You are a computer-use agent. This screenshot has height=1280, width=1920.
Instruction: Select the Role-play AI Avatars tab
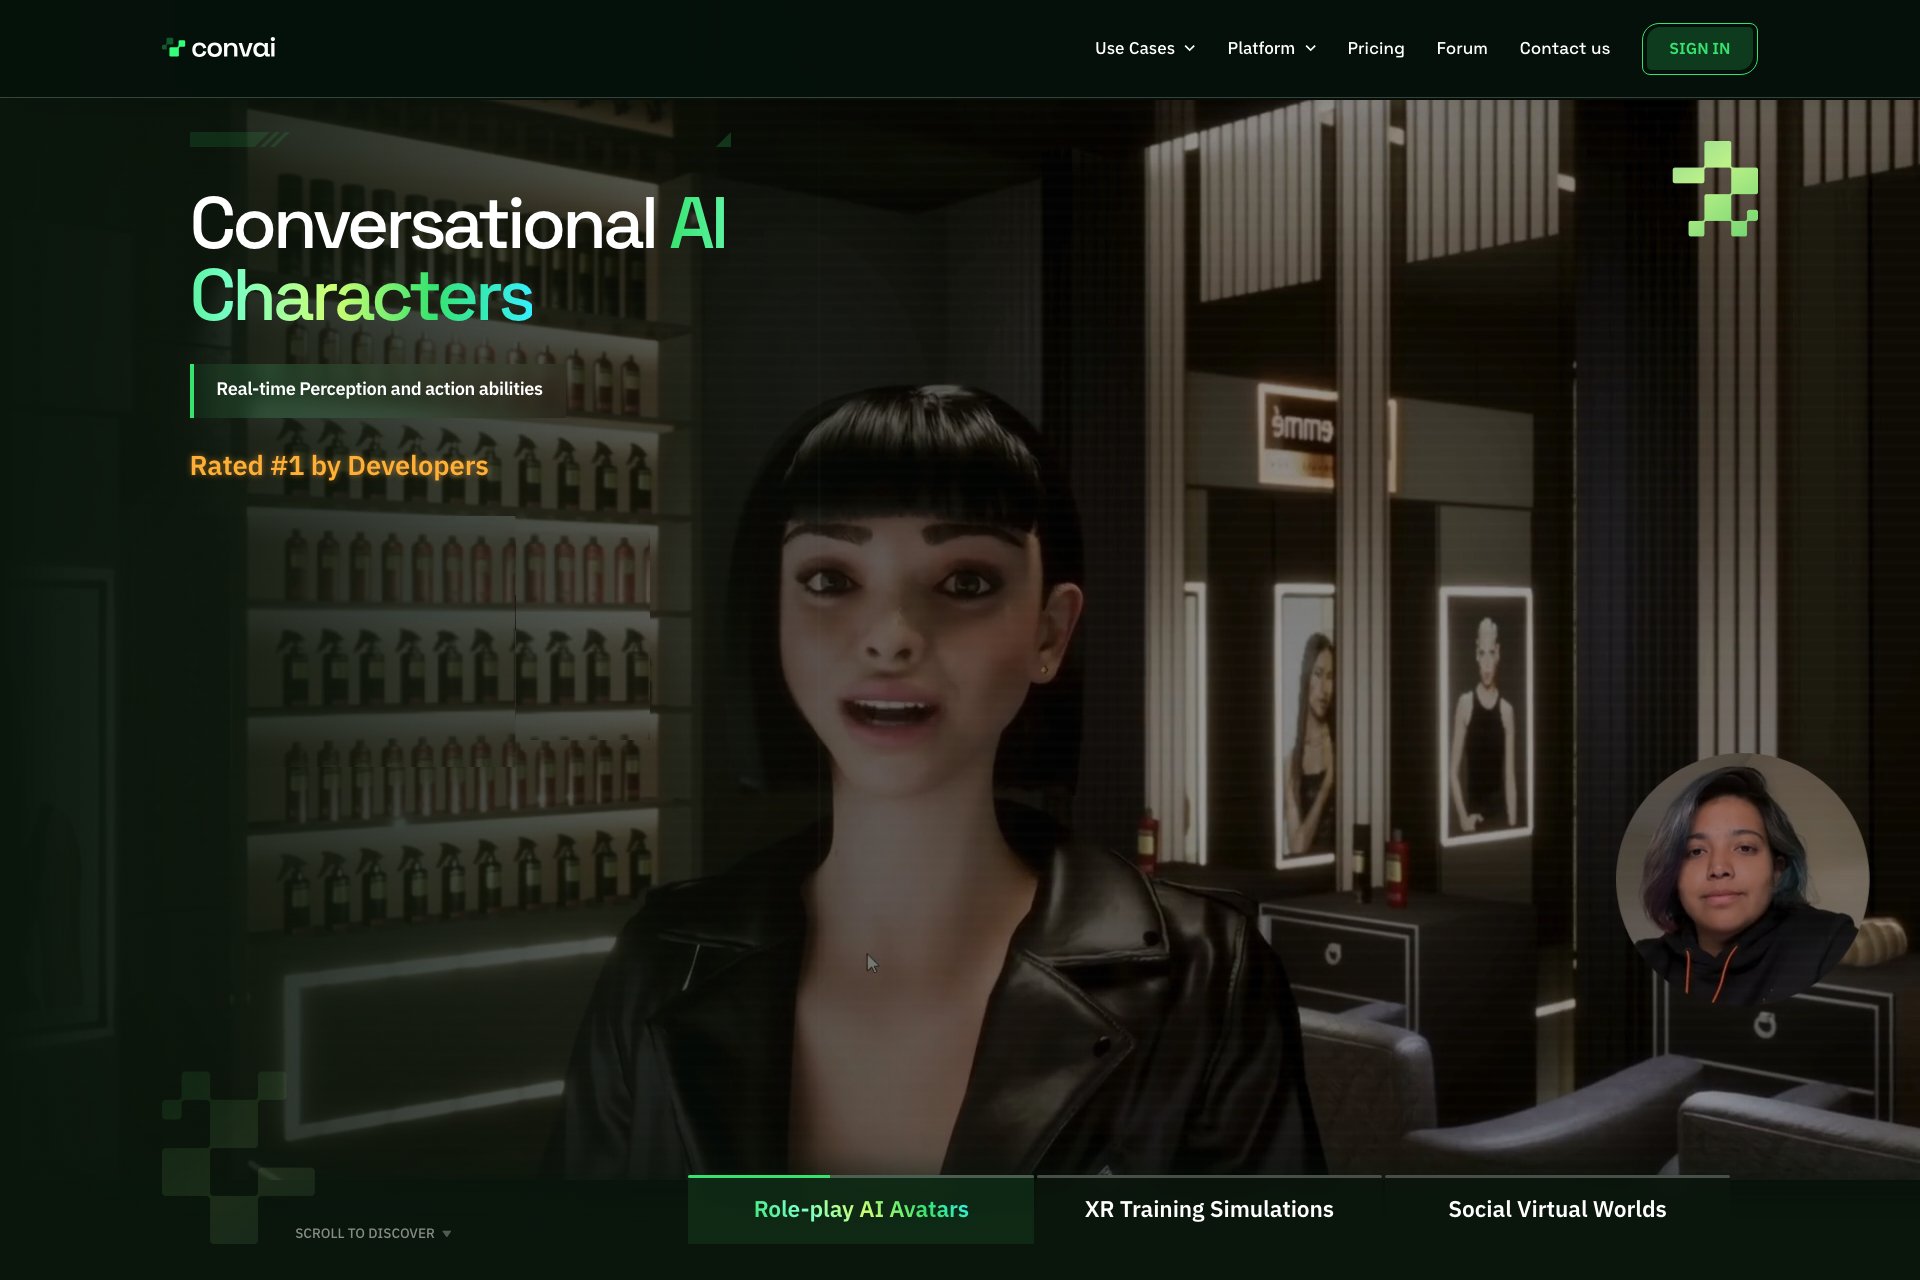(x=860, y=1210)
